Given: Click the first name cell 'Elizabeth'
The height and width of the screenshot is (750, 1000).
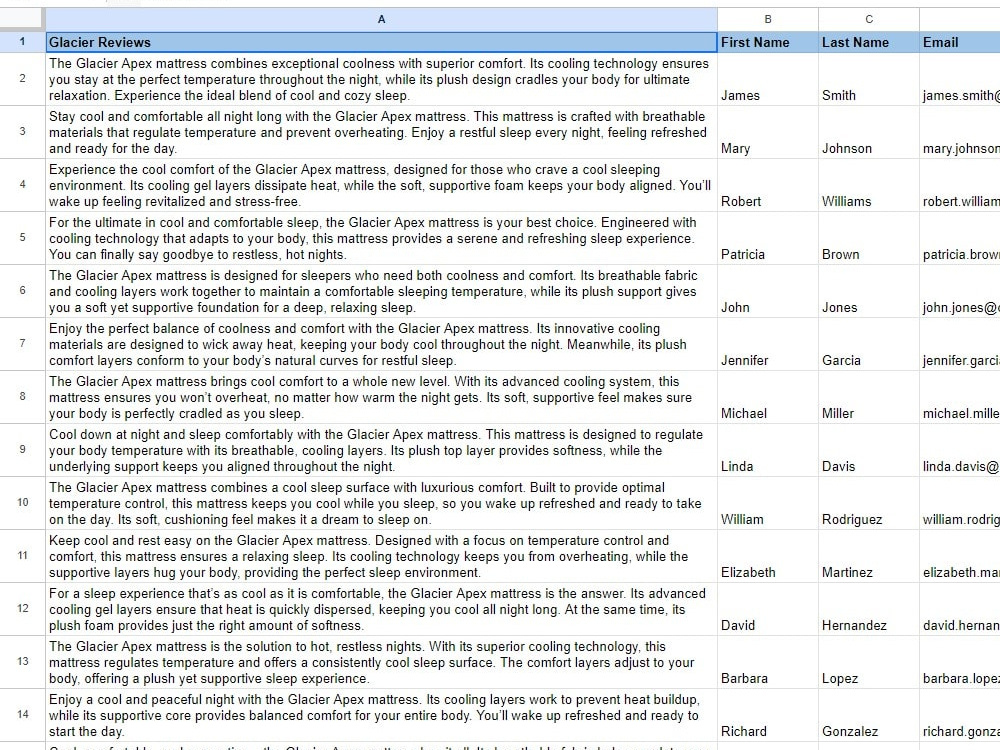Looking at the screenshot, I should pyautogui.click(x=768, y=555).
